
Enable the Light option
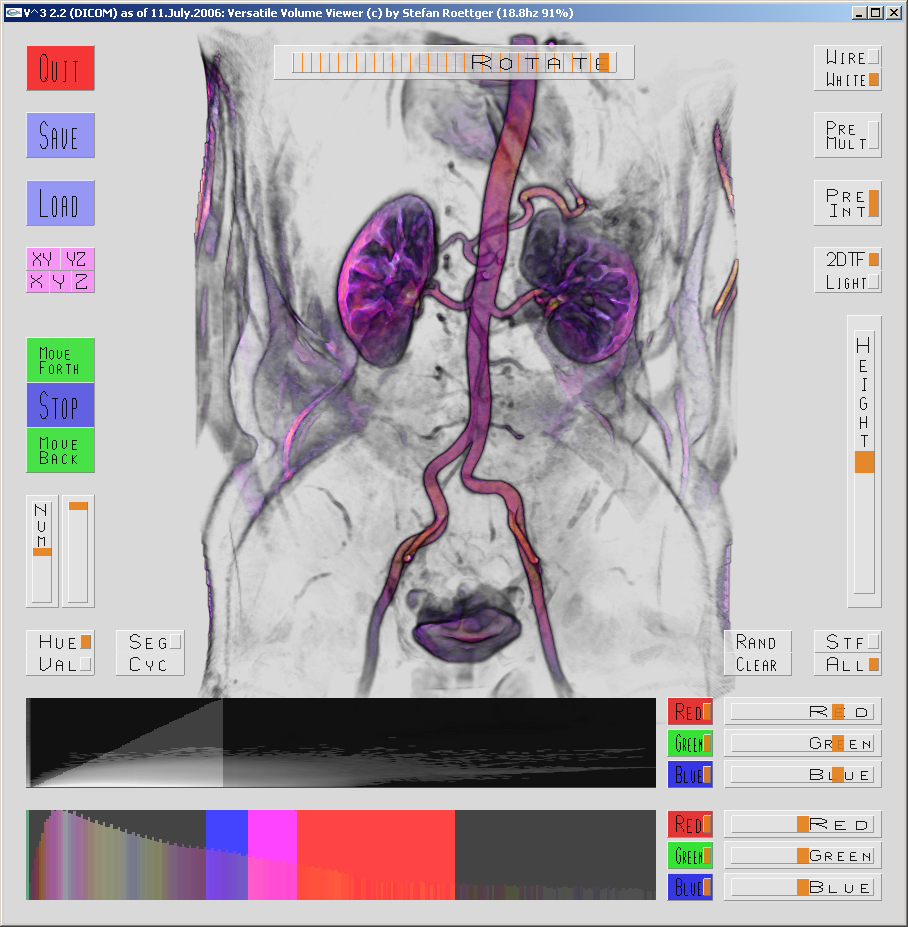[x=847, y=282]
